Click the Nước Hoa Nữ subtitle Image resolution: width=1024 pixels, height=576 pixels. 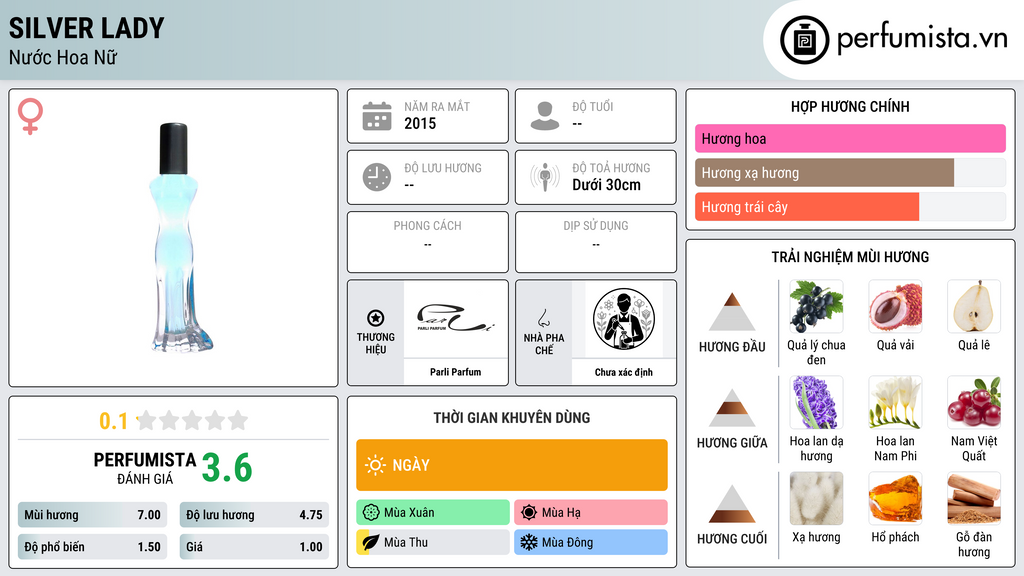(x=63, y=57)
